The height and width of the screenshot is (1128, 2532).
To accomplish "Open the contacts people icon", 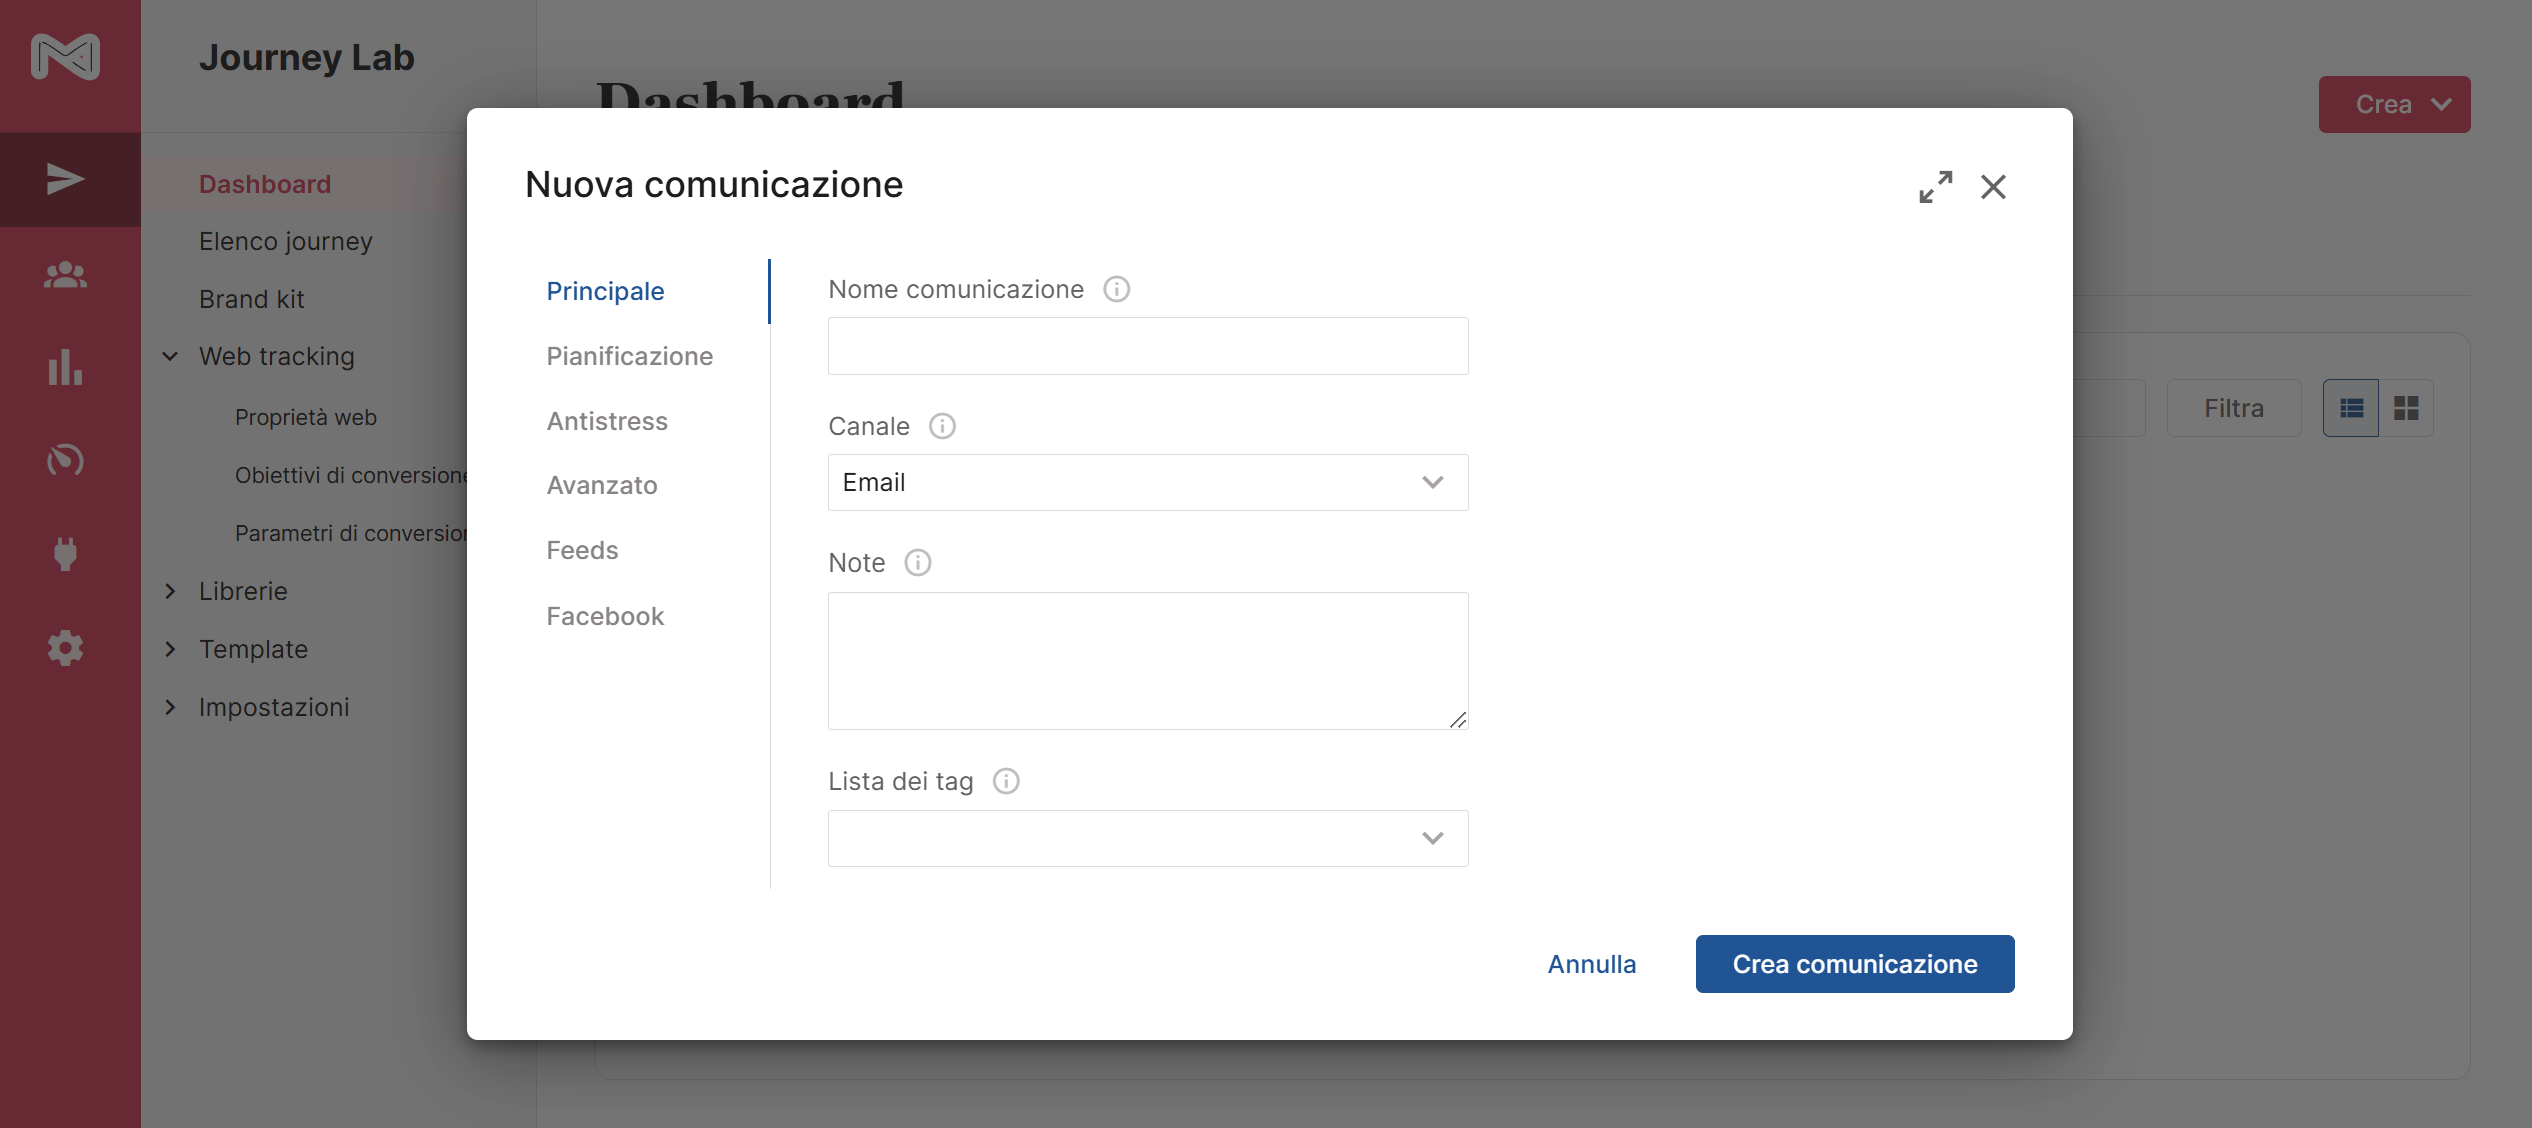I will [x=66, y=274].
